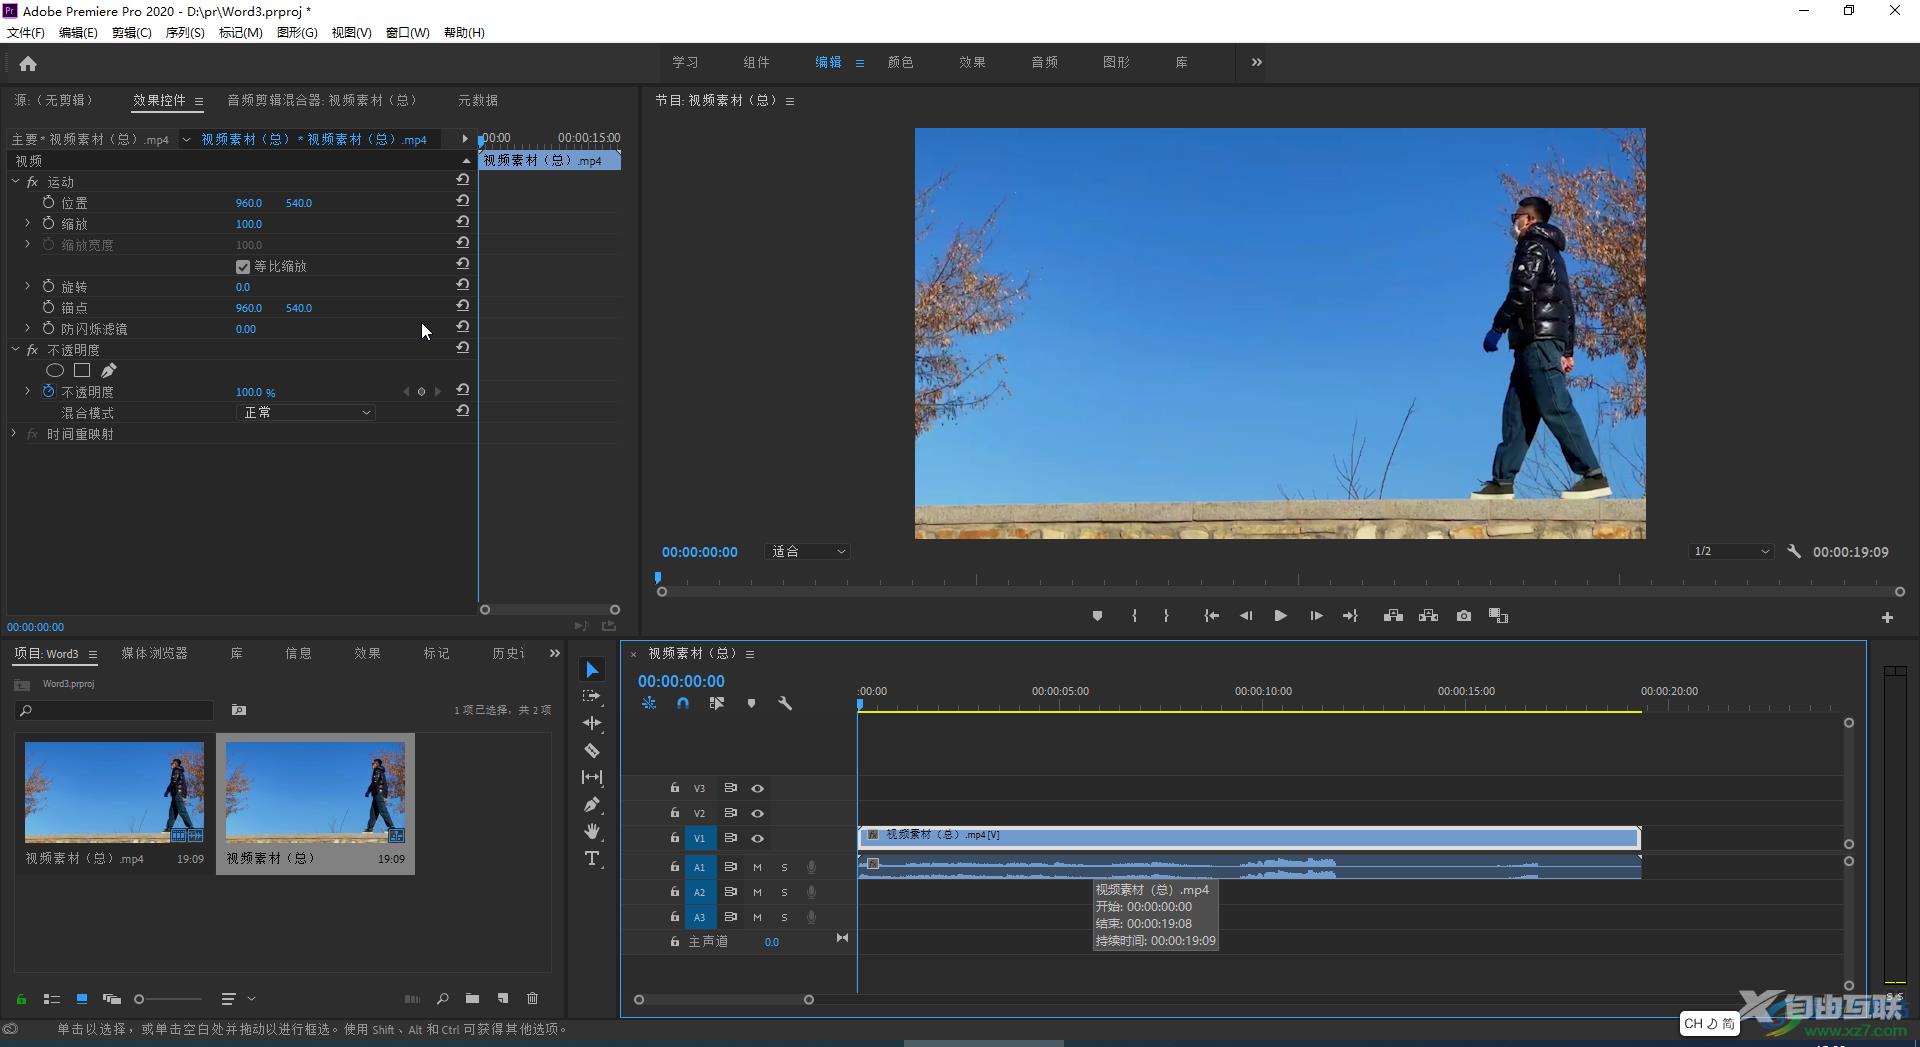Delete selected project item trash icon
The image size is (1920, 1047).
[x=532, y=998]
